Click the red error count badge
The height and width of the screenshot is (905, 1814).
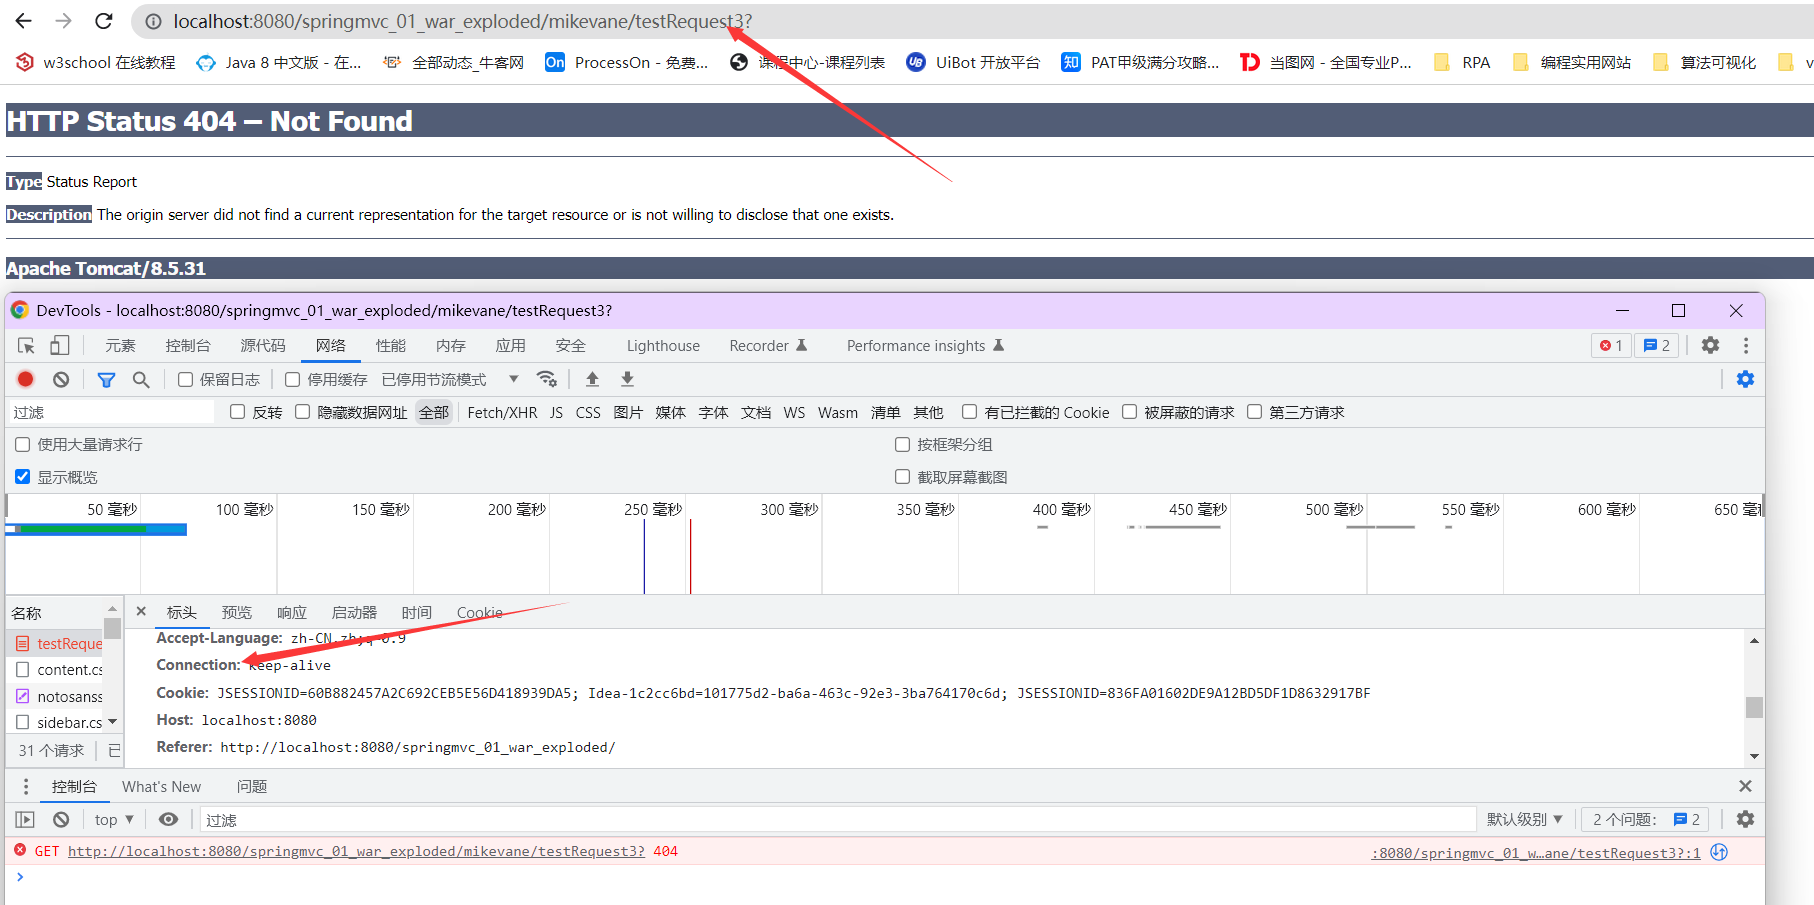tap(1611, 345)
